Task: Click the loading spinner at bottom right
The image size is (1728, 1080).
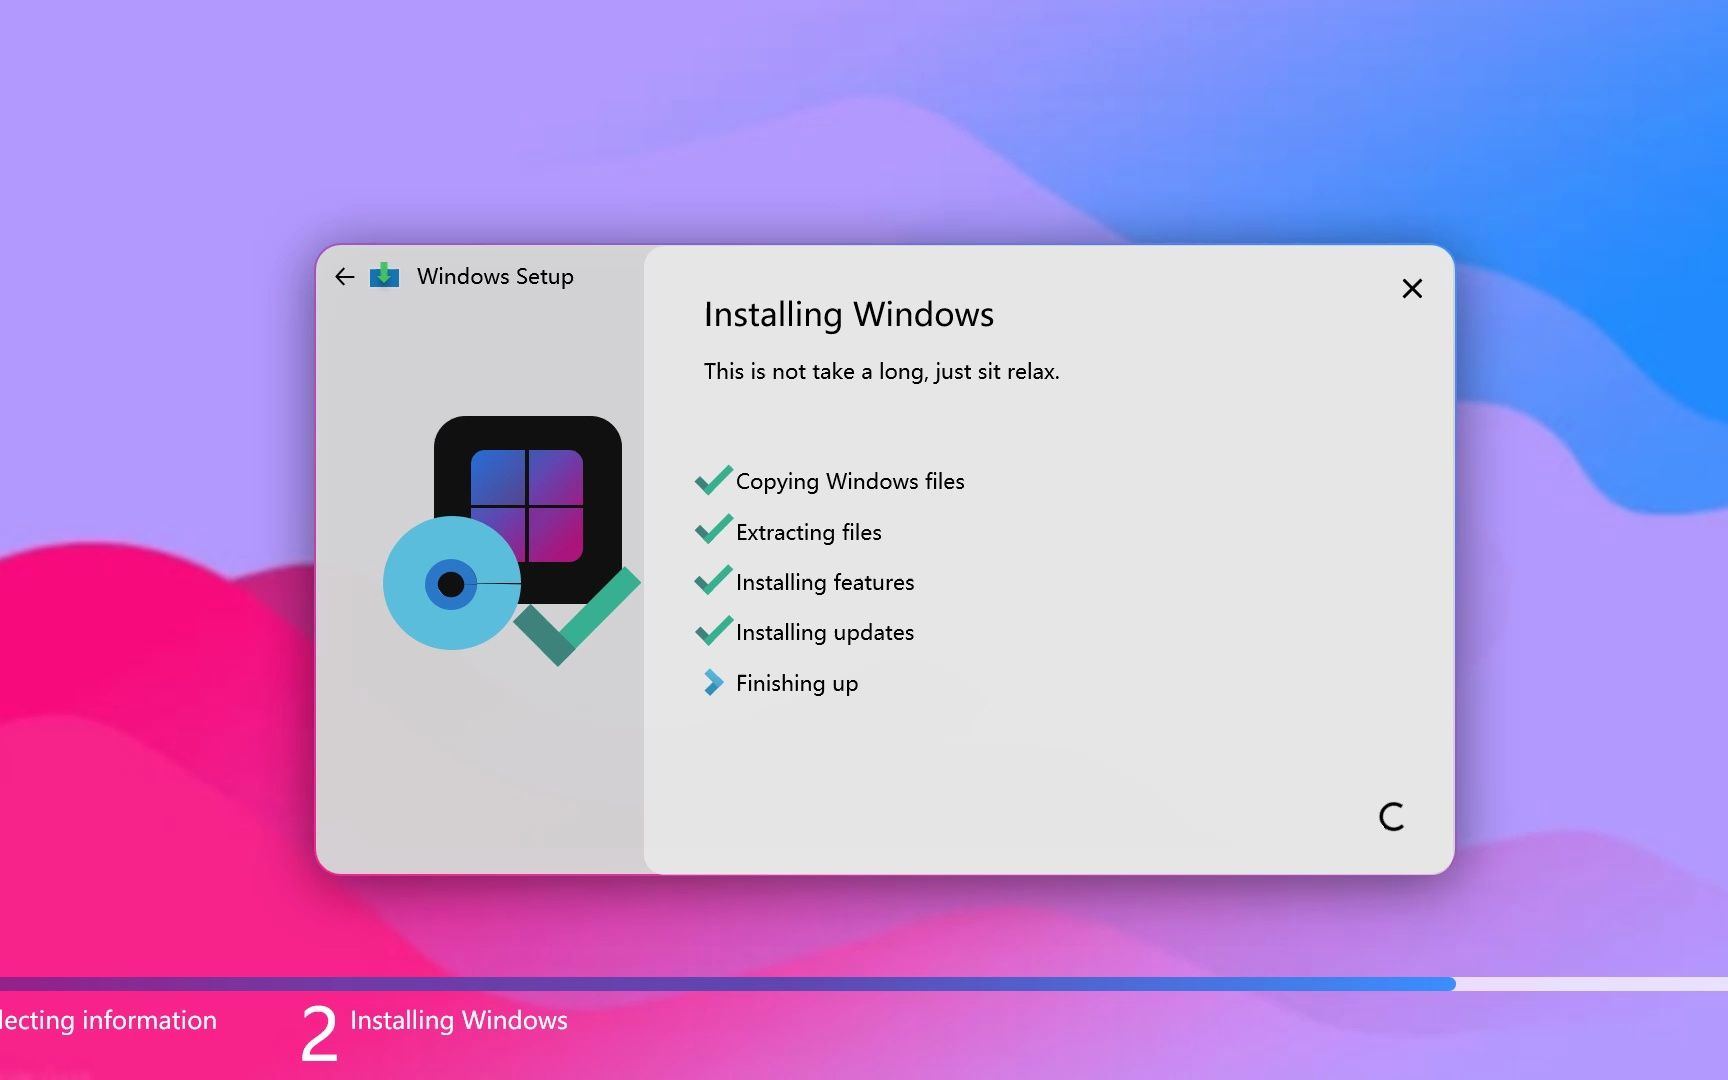Action: (x=1392, y=817)
